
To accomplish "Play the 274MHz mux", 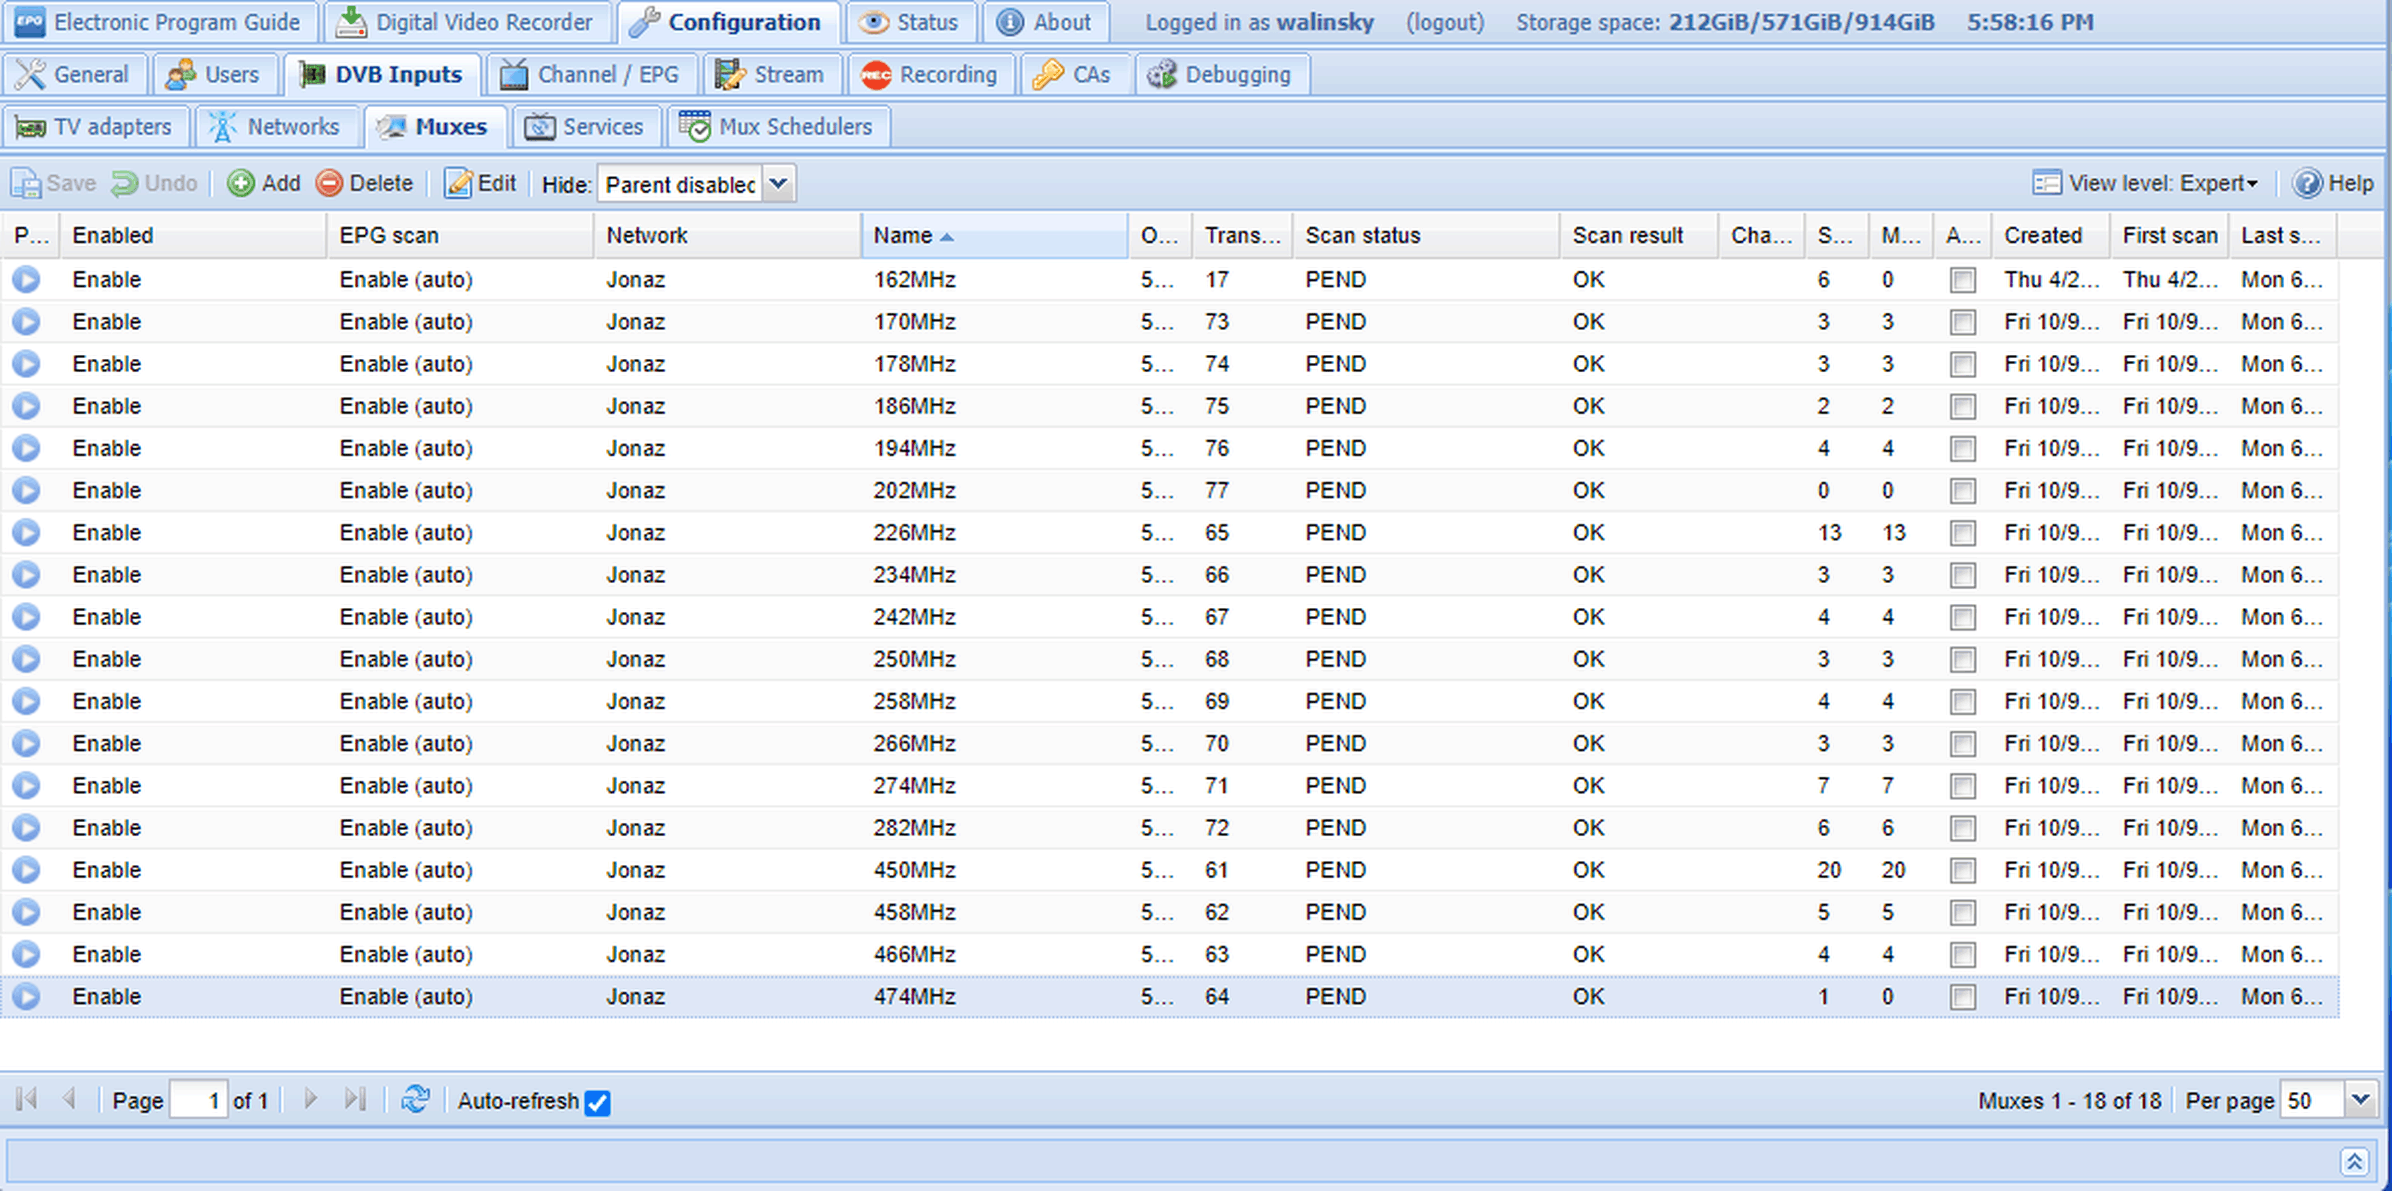I will [26, 786].
